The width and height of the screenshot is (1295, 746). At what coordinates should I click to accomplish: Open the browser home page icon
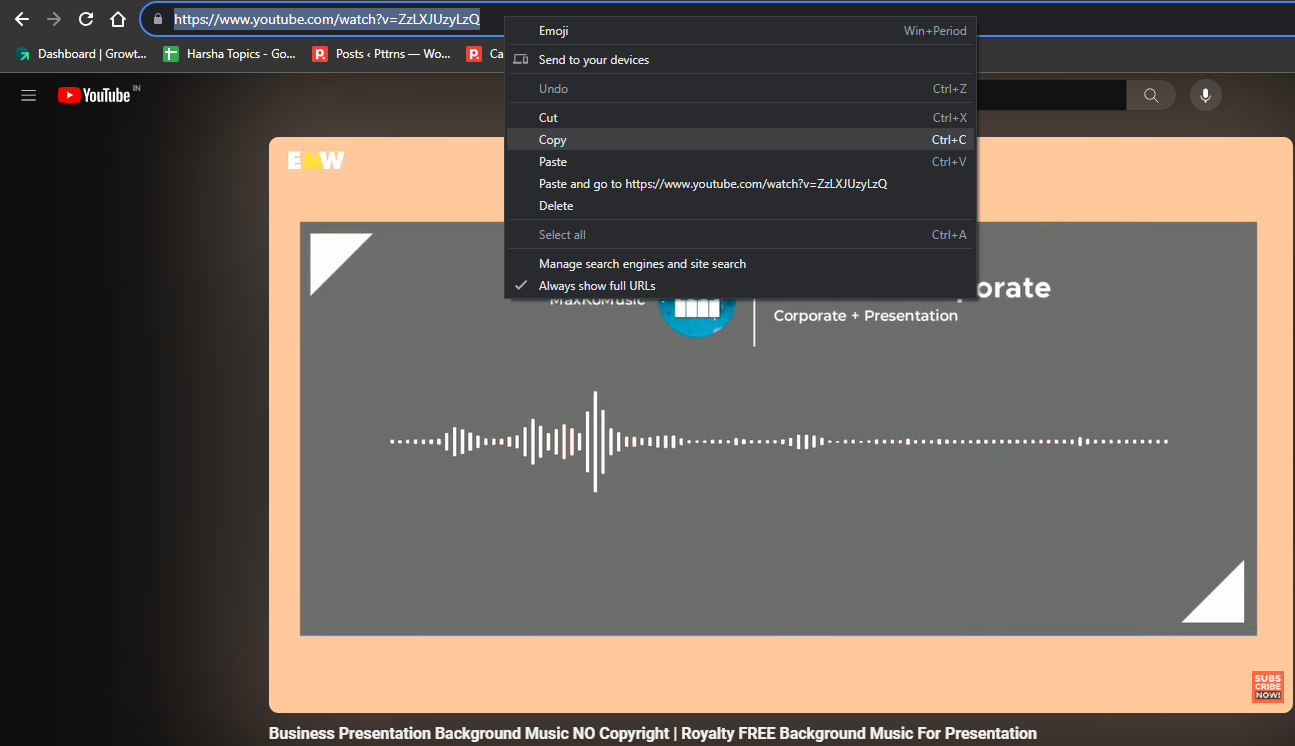118,19
